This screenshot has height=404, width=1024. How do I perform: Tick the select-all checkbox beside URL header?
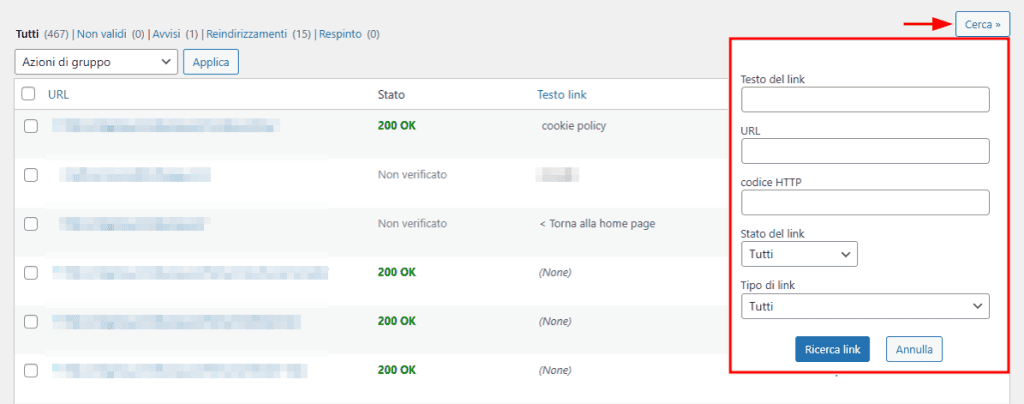pos(29,94)
